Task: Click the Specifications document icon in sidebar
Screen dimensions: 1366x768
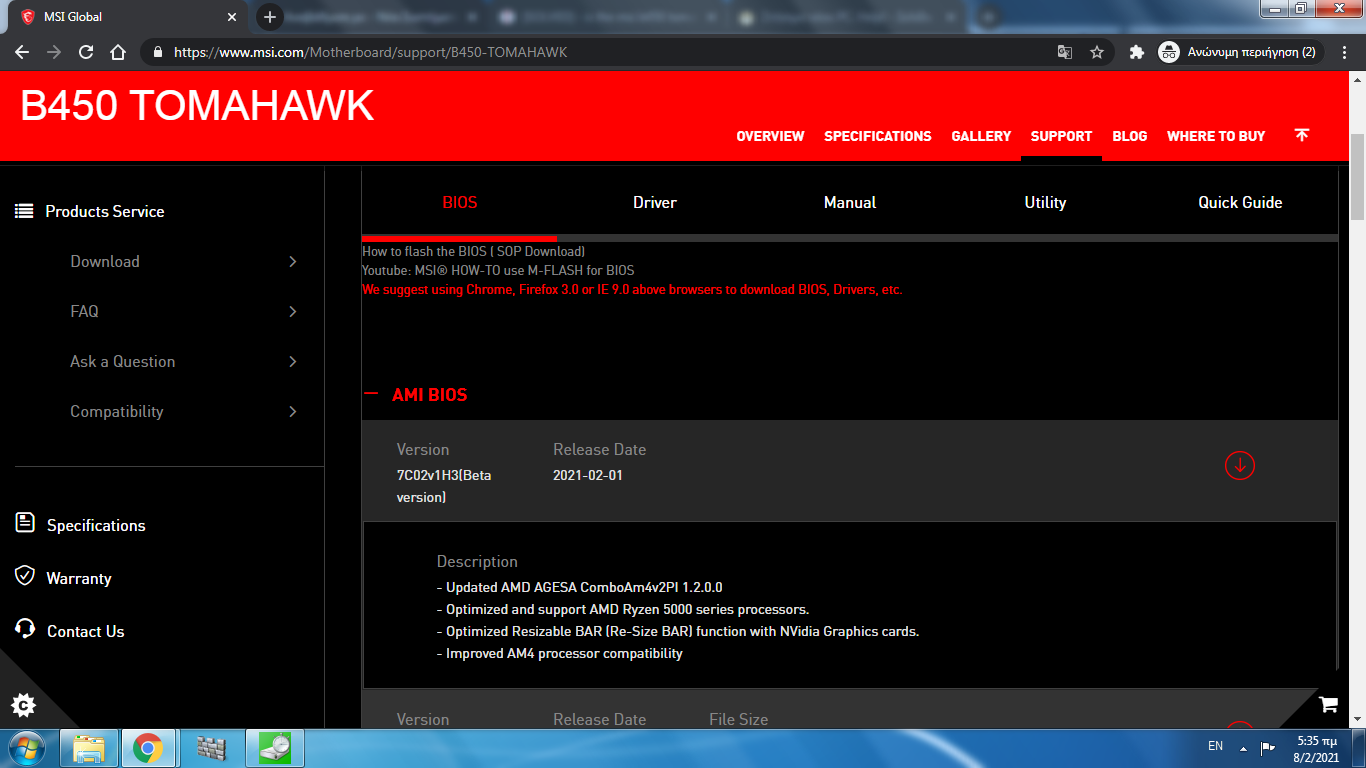Action: point(25,523)
